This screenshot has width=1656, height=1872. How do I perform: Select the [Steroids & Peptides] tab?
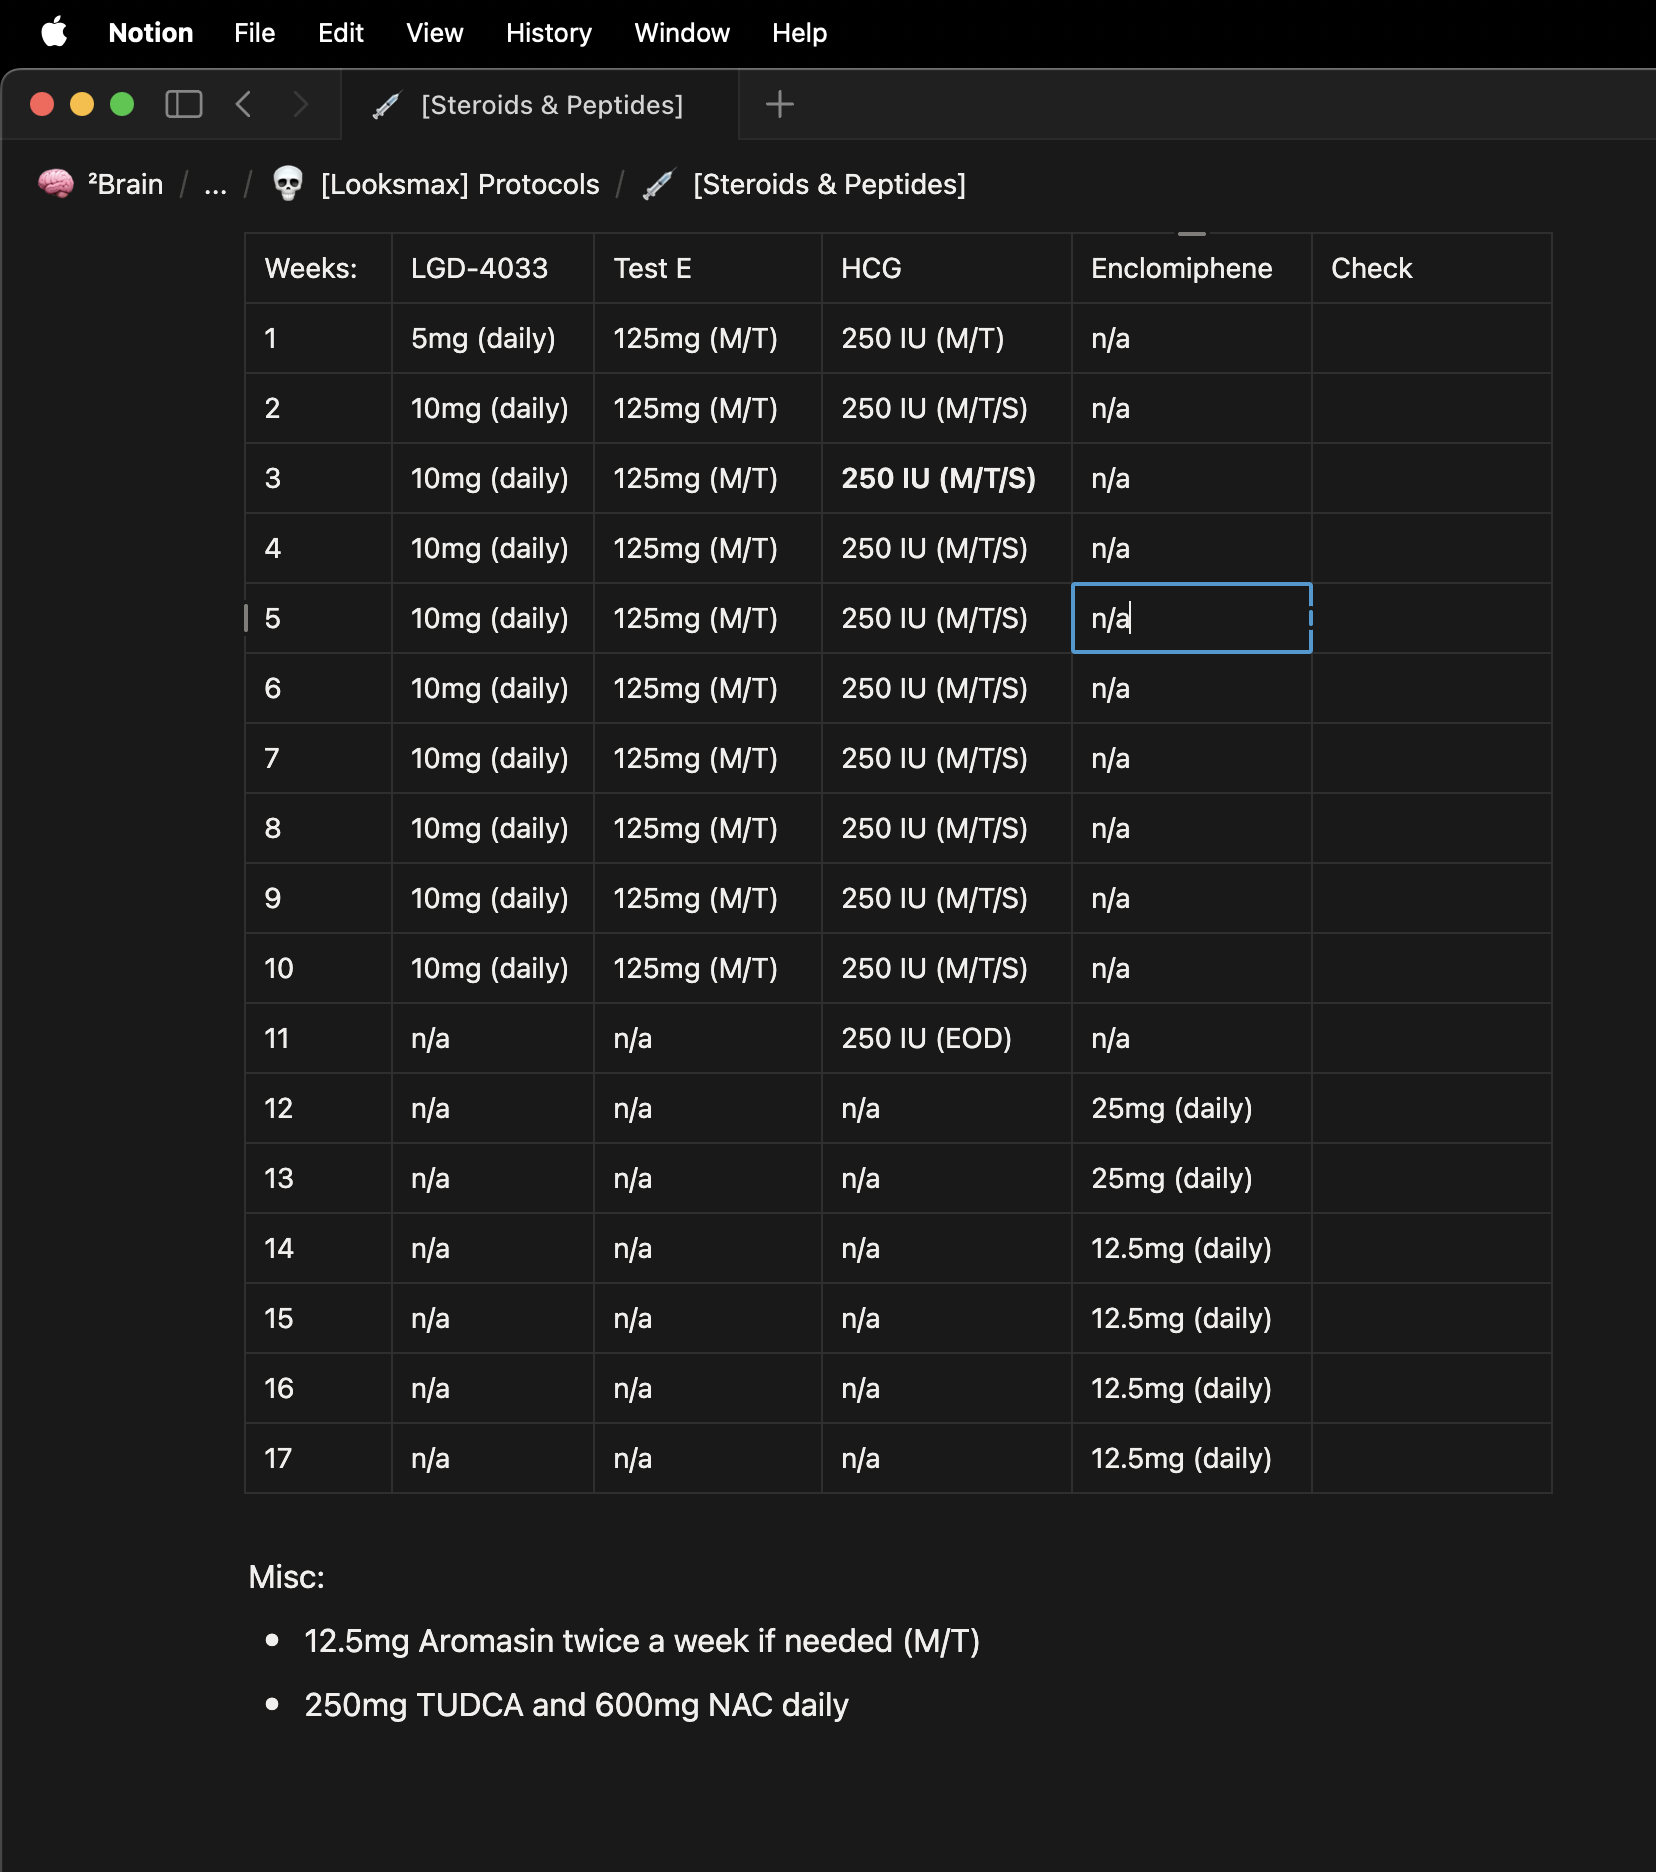point(540,104)
